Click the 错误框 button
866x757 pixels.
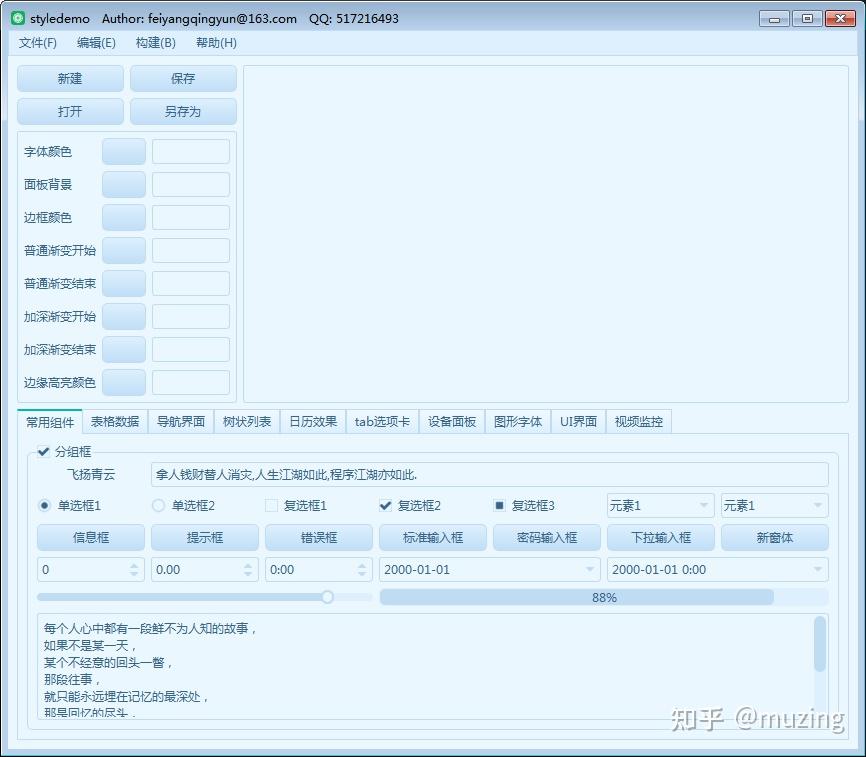(318, 537)
